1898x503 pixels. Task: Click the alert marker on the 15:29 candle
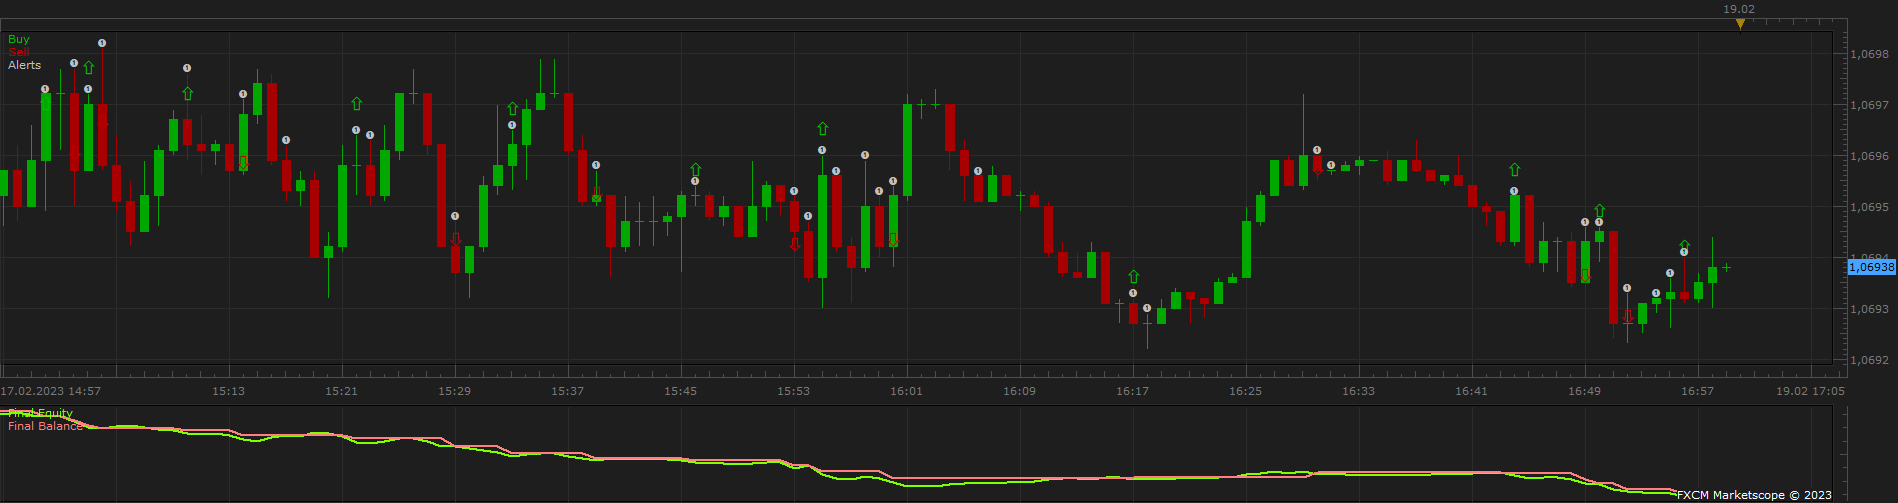point(455,216)
